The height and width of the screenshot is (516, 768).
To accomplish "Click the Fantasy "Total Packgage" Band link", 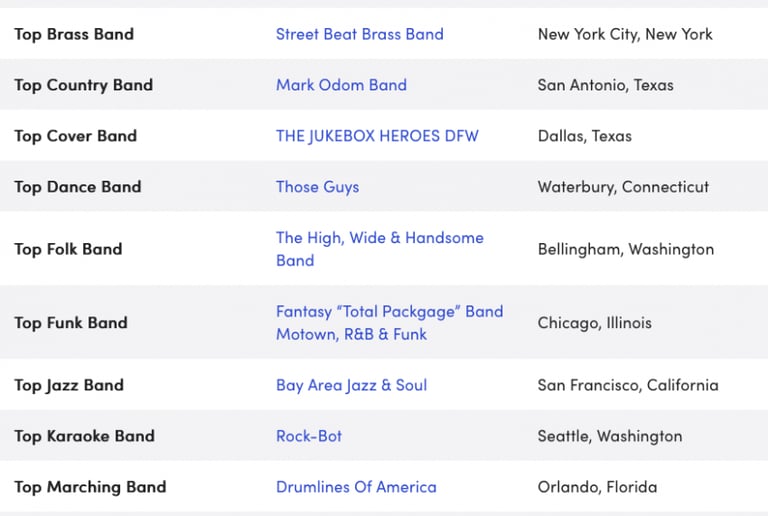I will coord(389,312).
